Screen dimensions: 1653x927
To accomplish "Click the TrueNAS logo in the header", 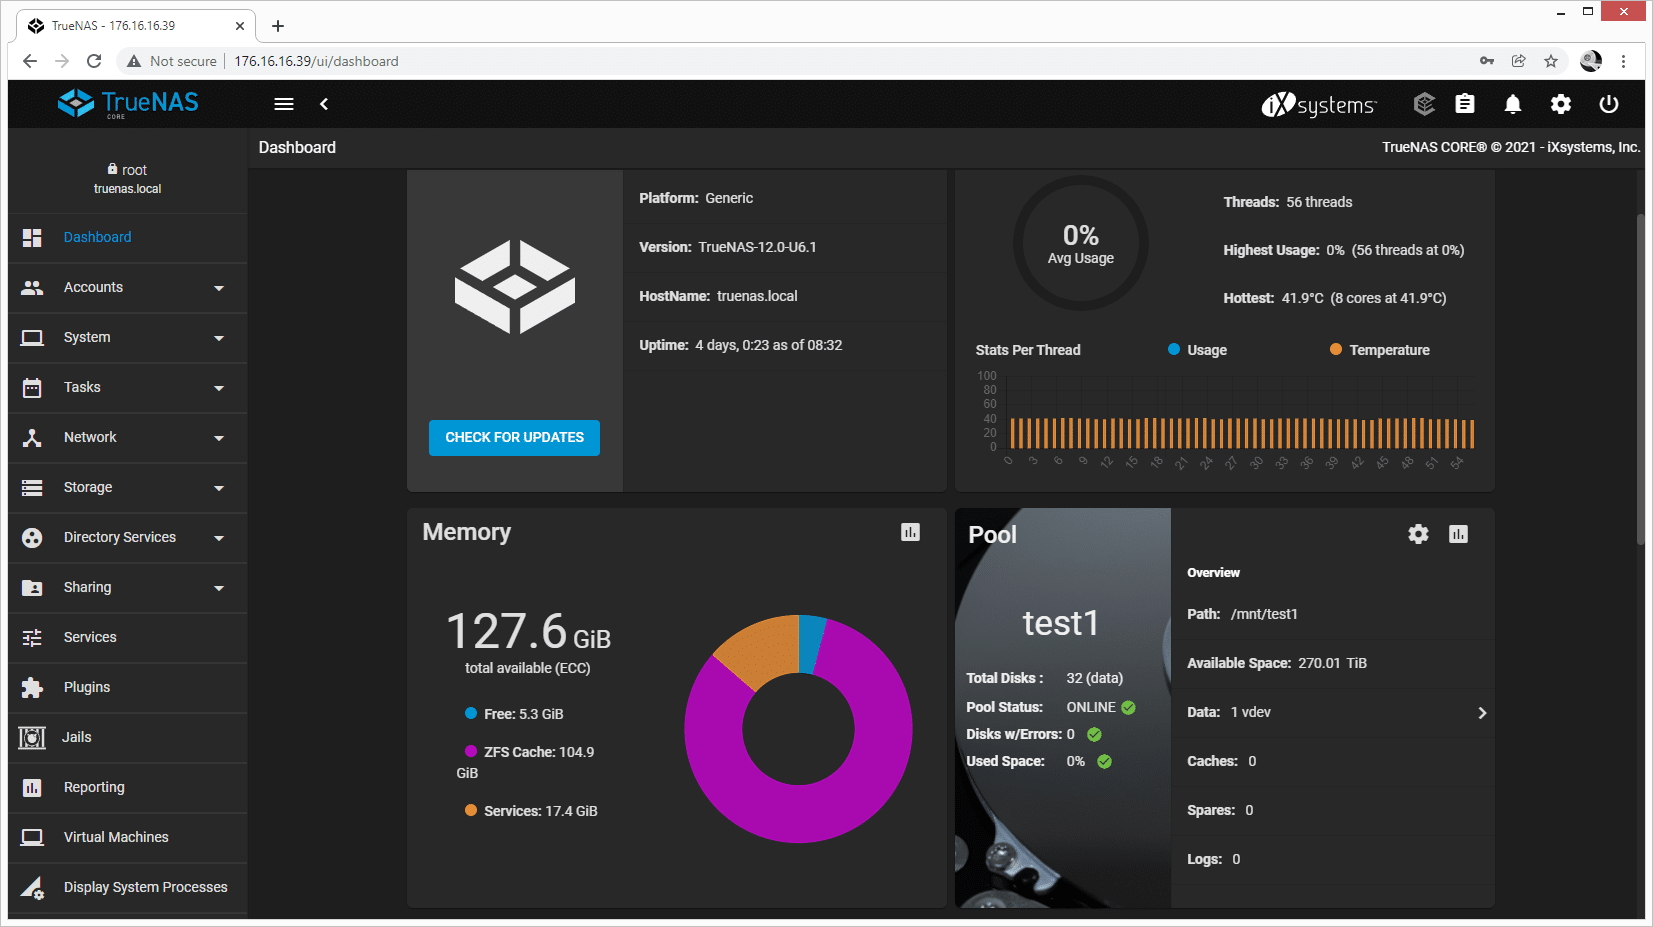I will point(128,103).
